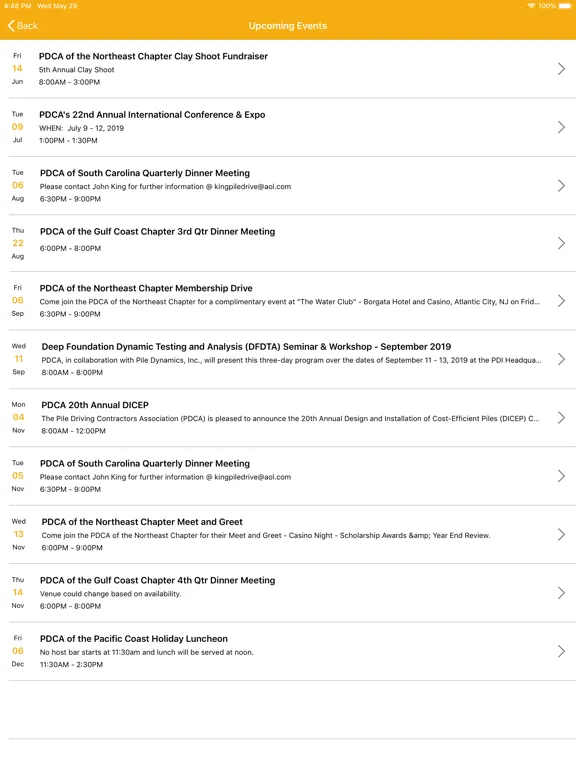Open chevron for PDCA 20th Annual DICEP
This screenshot has height=768, width=576.
[x=561, y=417]
